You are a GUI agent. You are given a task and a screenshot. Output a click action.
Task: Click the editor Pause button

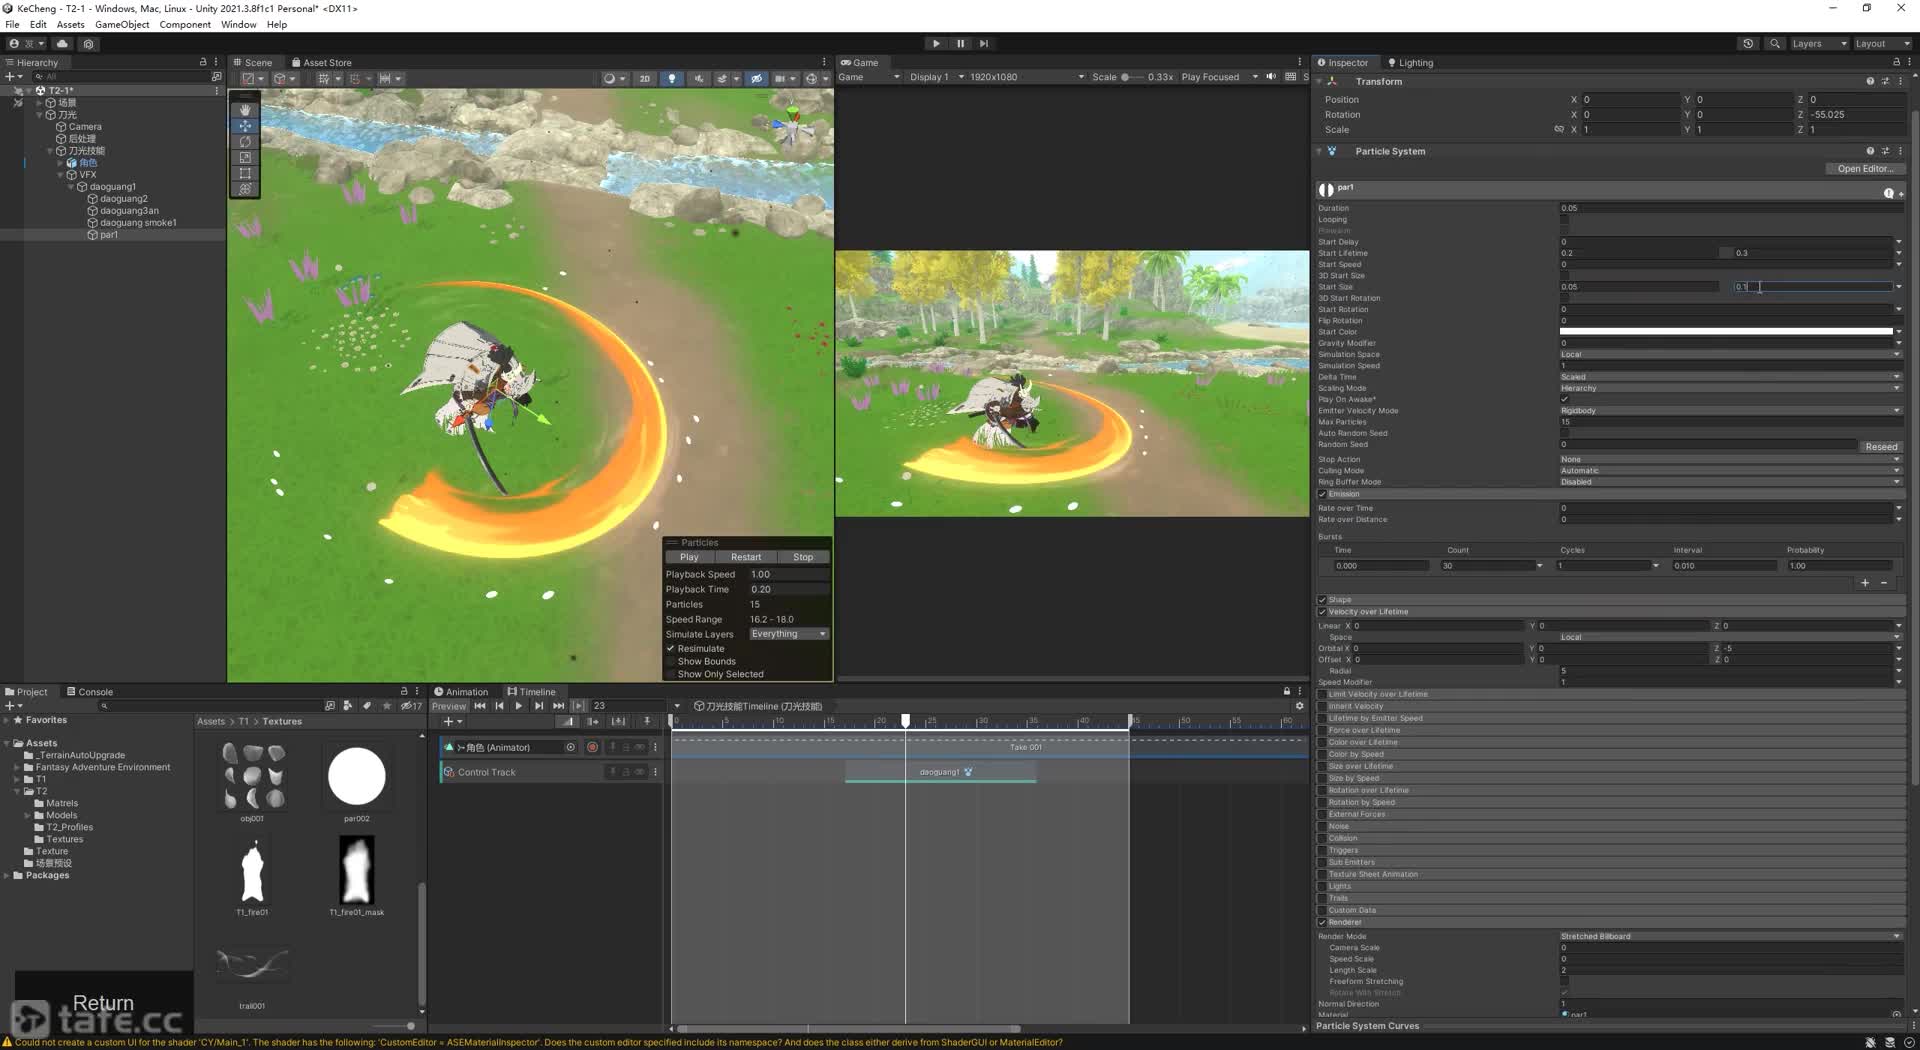(x=960, y=44)
